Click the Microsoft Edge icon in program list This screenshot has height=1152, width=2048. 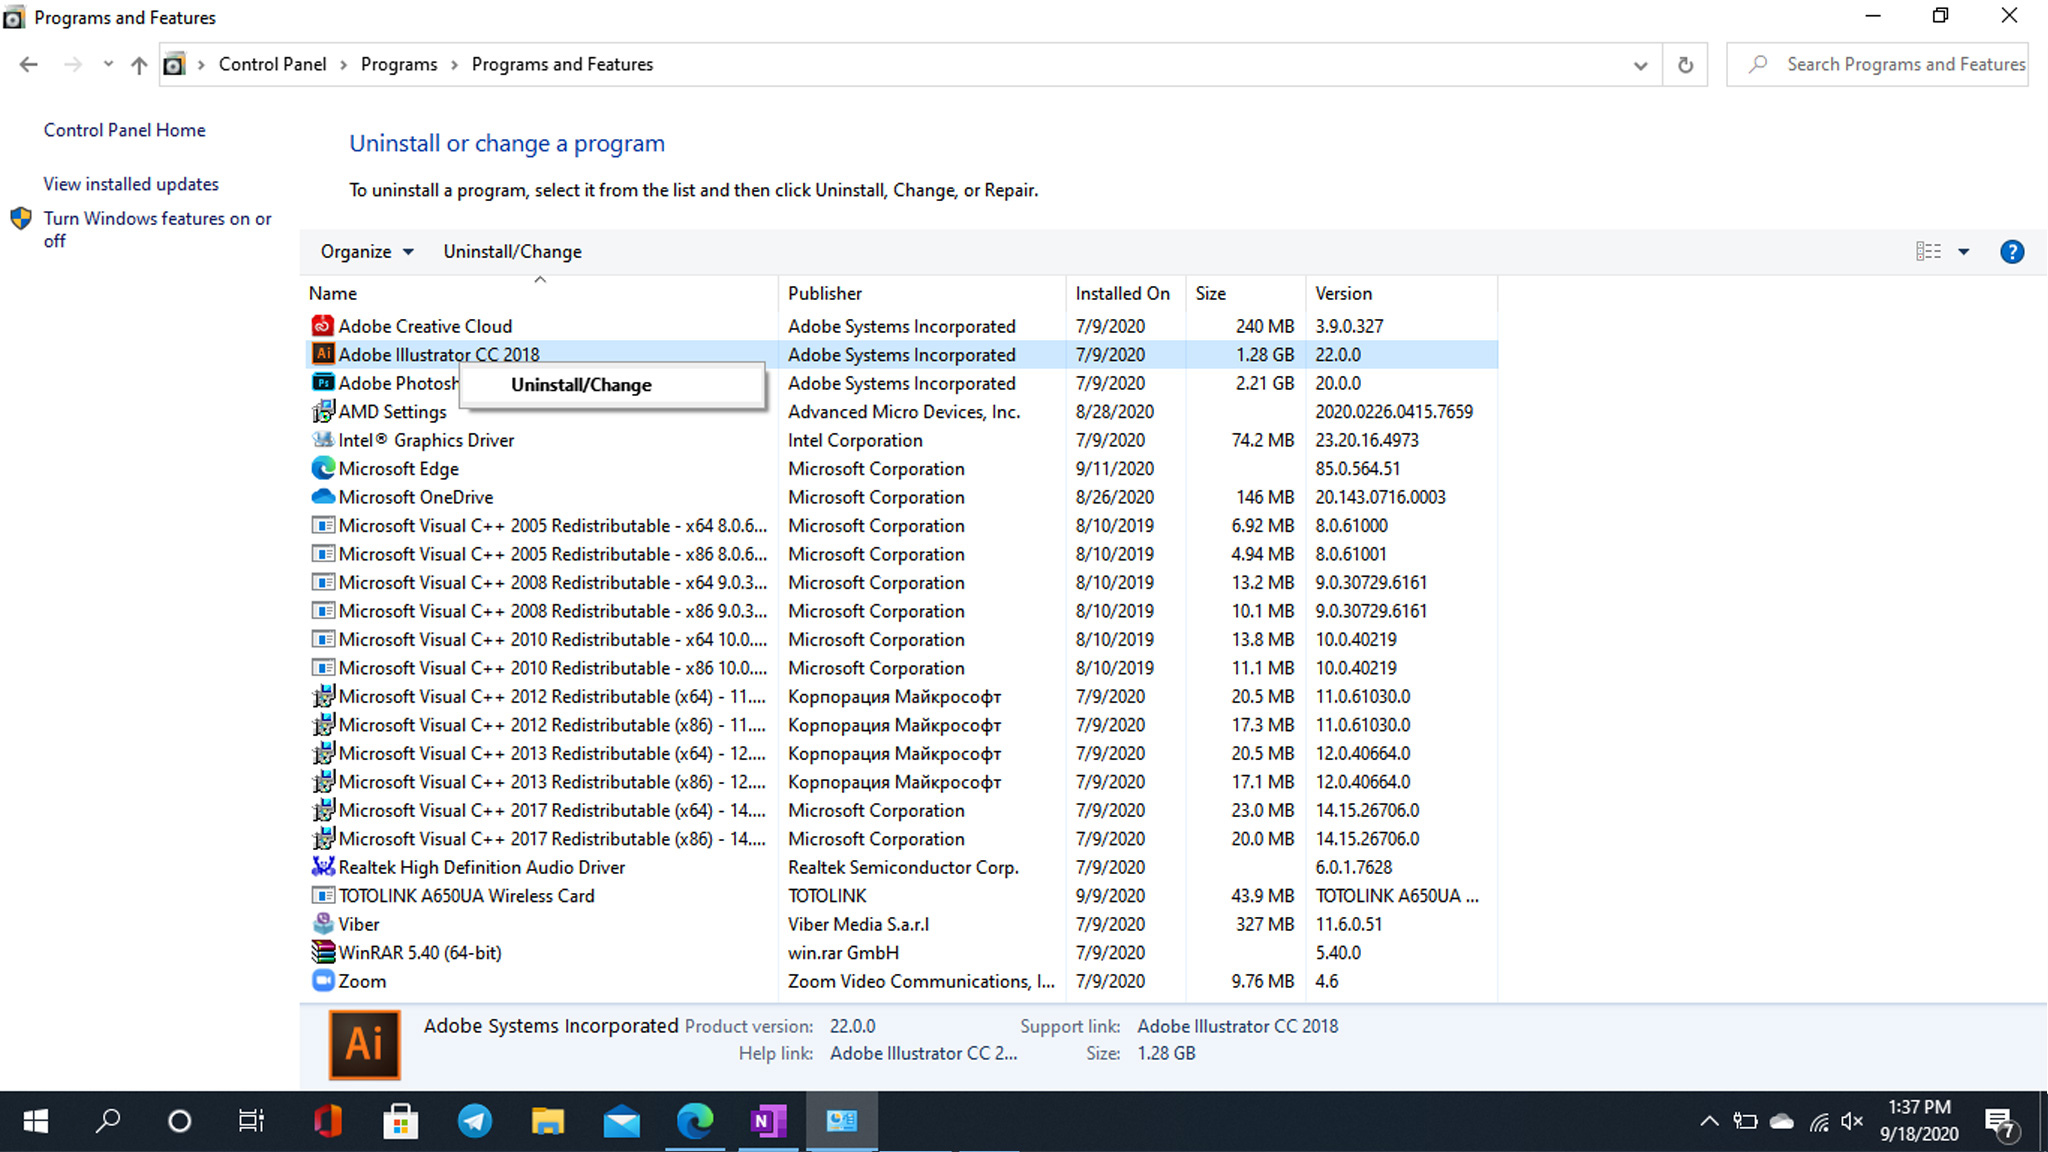(322, 468)
